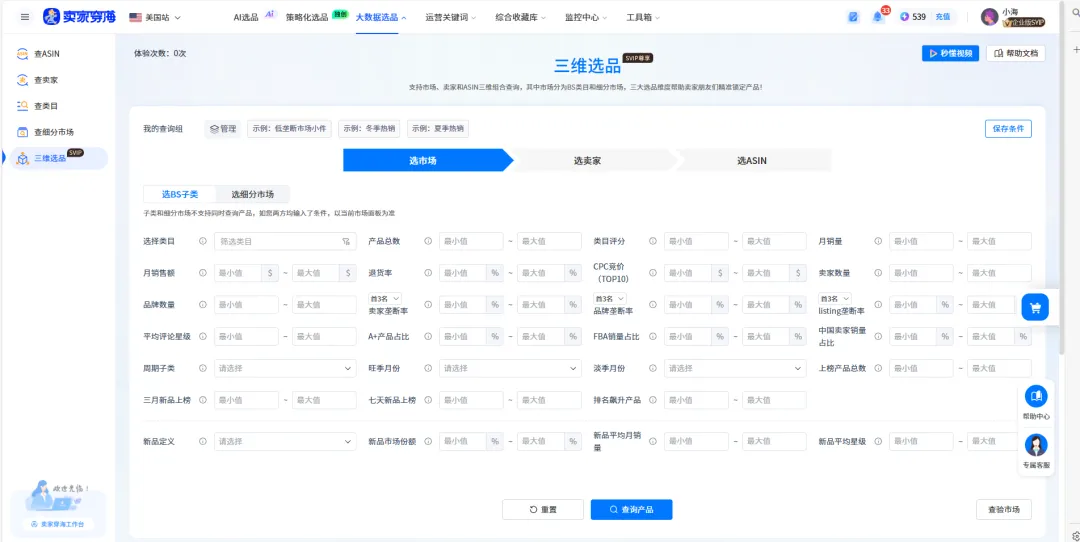
Task: Click info icon next to 新品定义
Action: tap(202, 441)
